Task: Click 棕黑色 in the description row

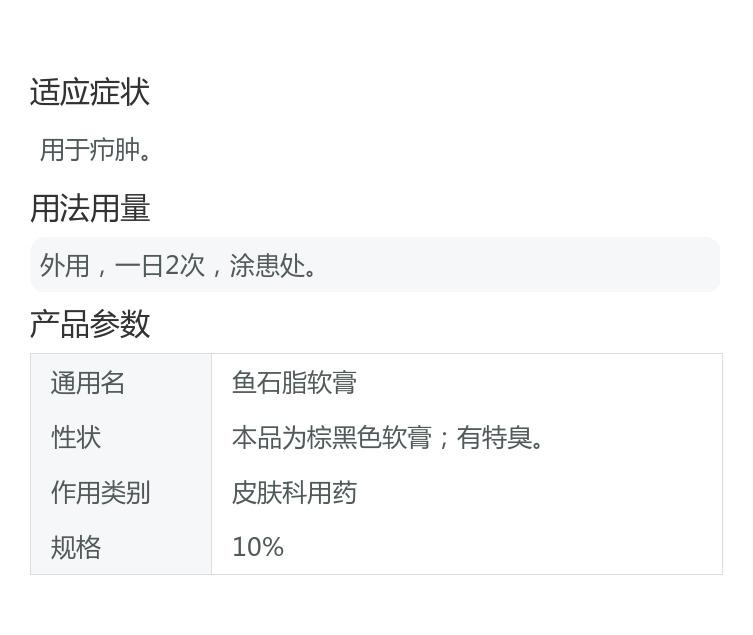Action: (x=344, y=438)
